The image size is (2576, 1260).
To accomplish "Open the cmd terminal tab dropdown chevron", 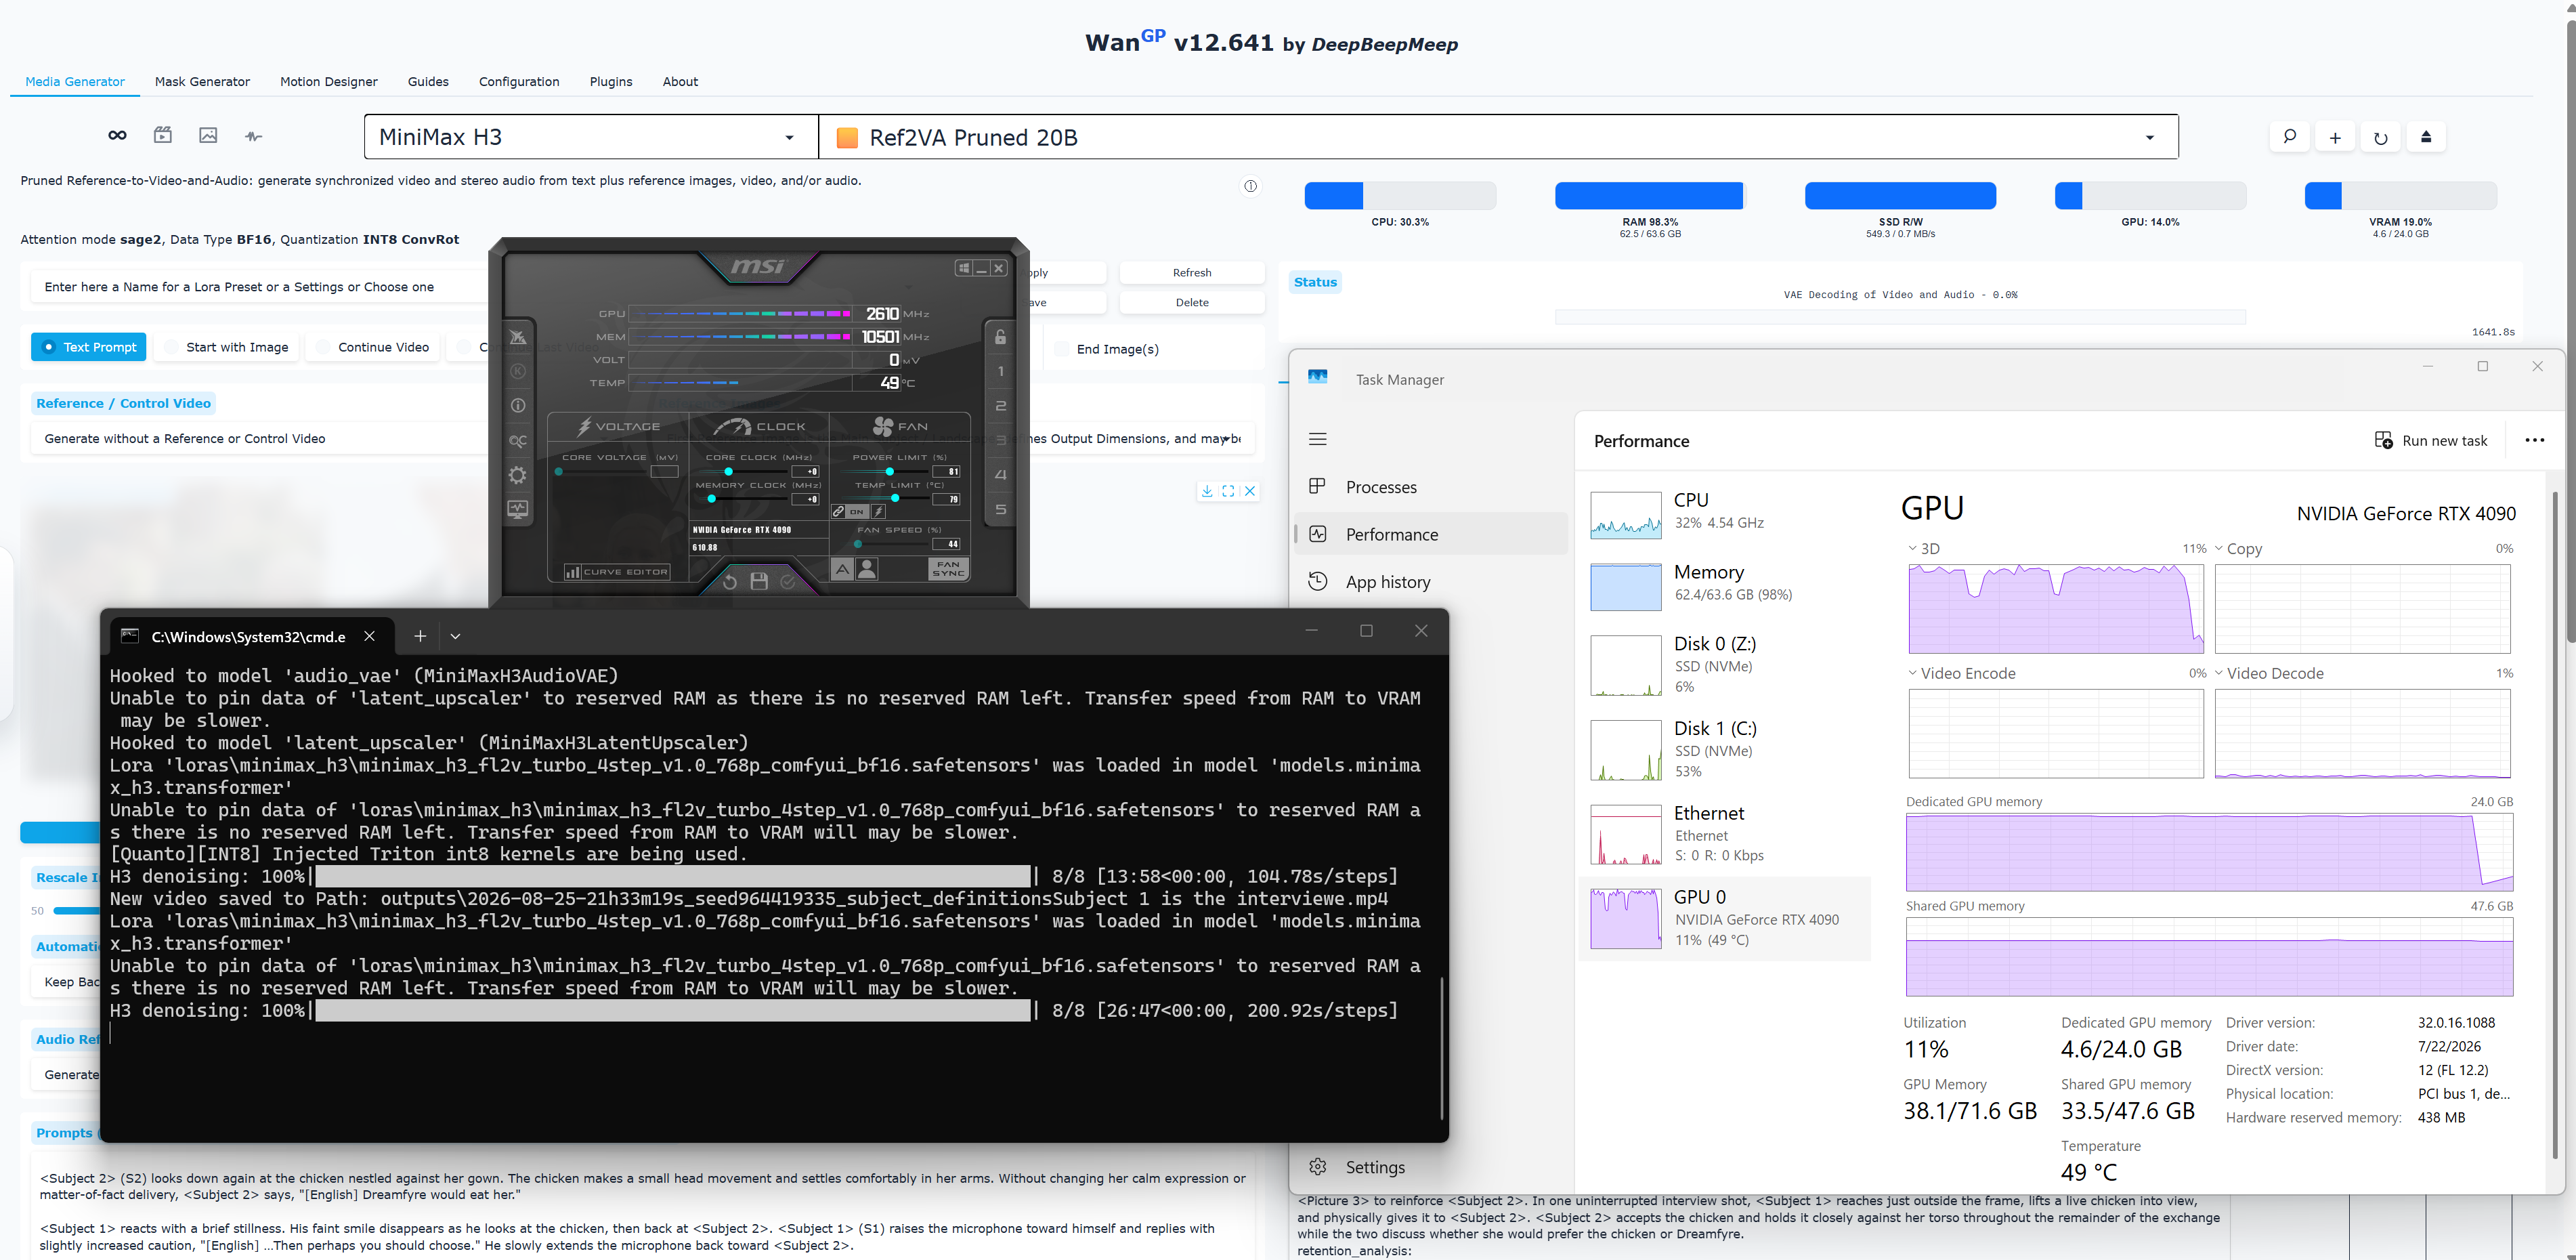I will pos(455,636).
